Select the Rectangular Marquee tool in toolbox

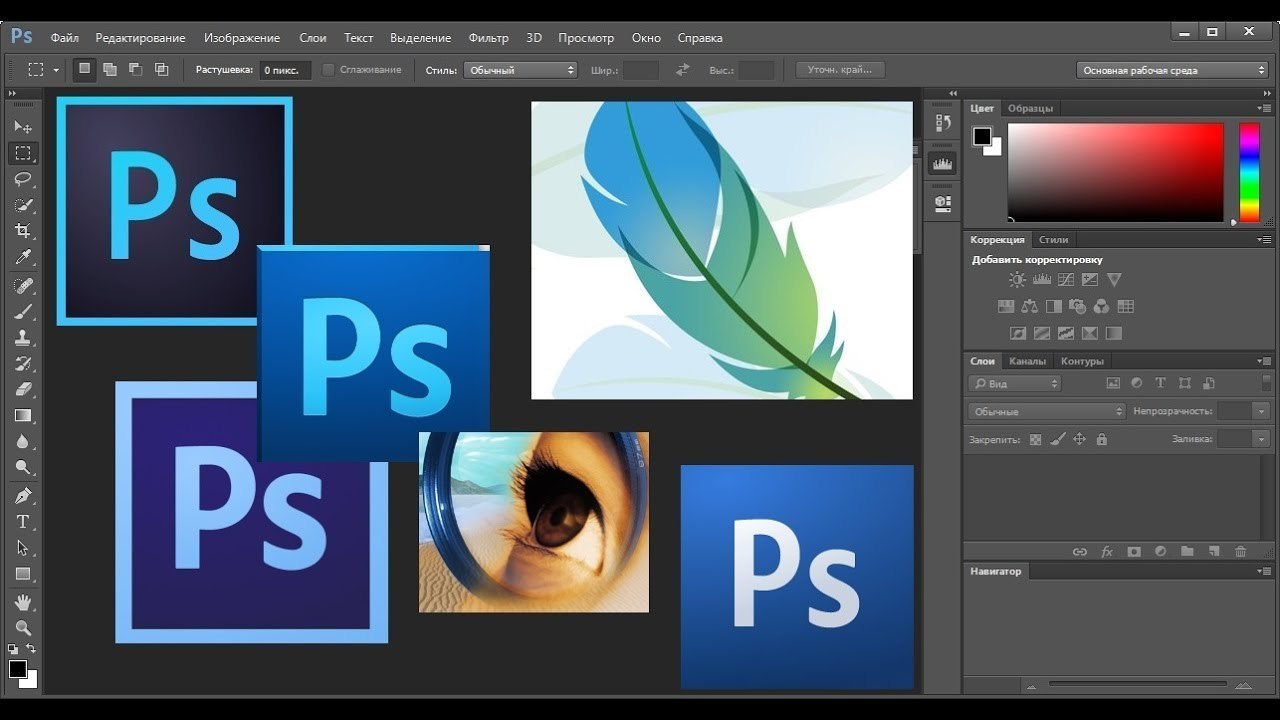tap(22, 153)
